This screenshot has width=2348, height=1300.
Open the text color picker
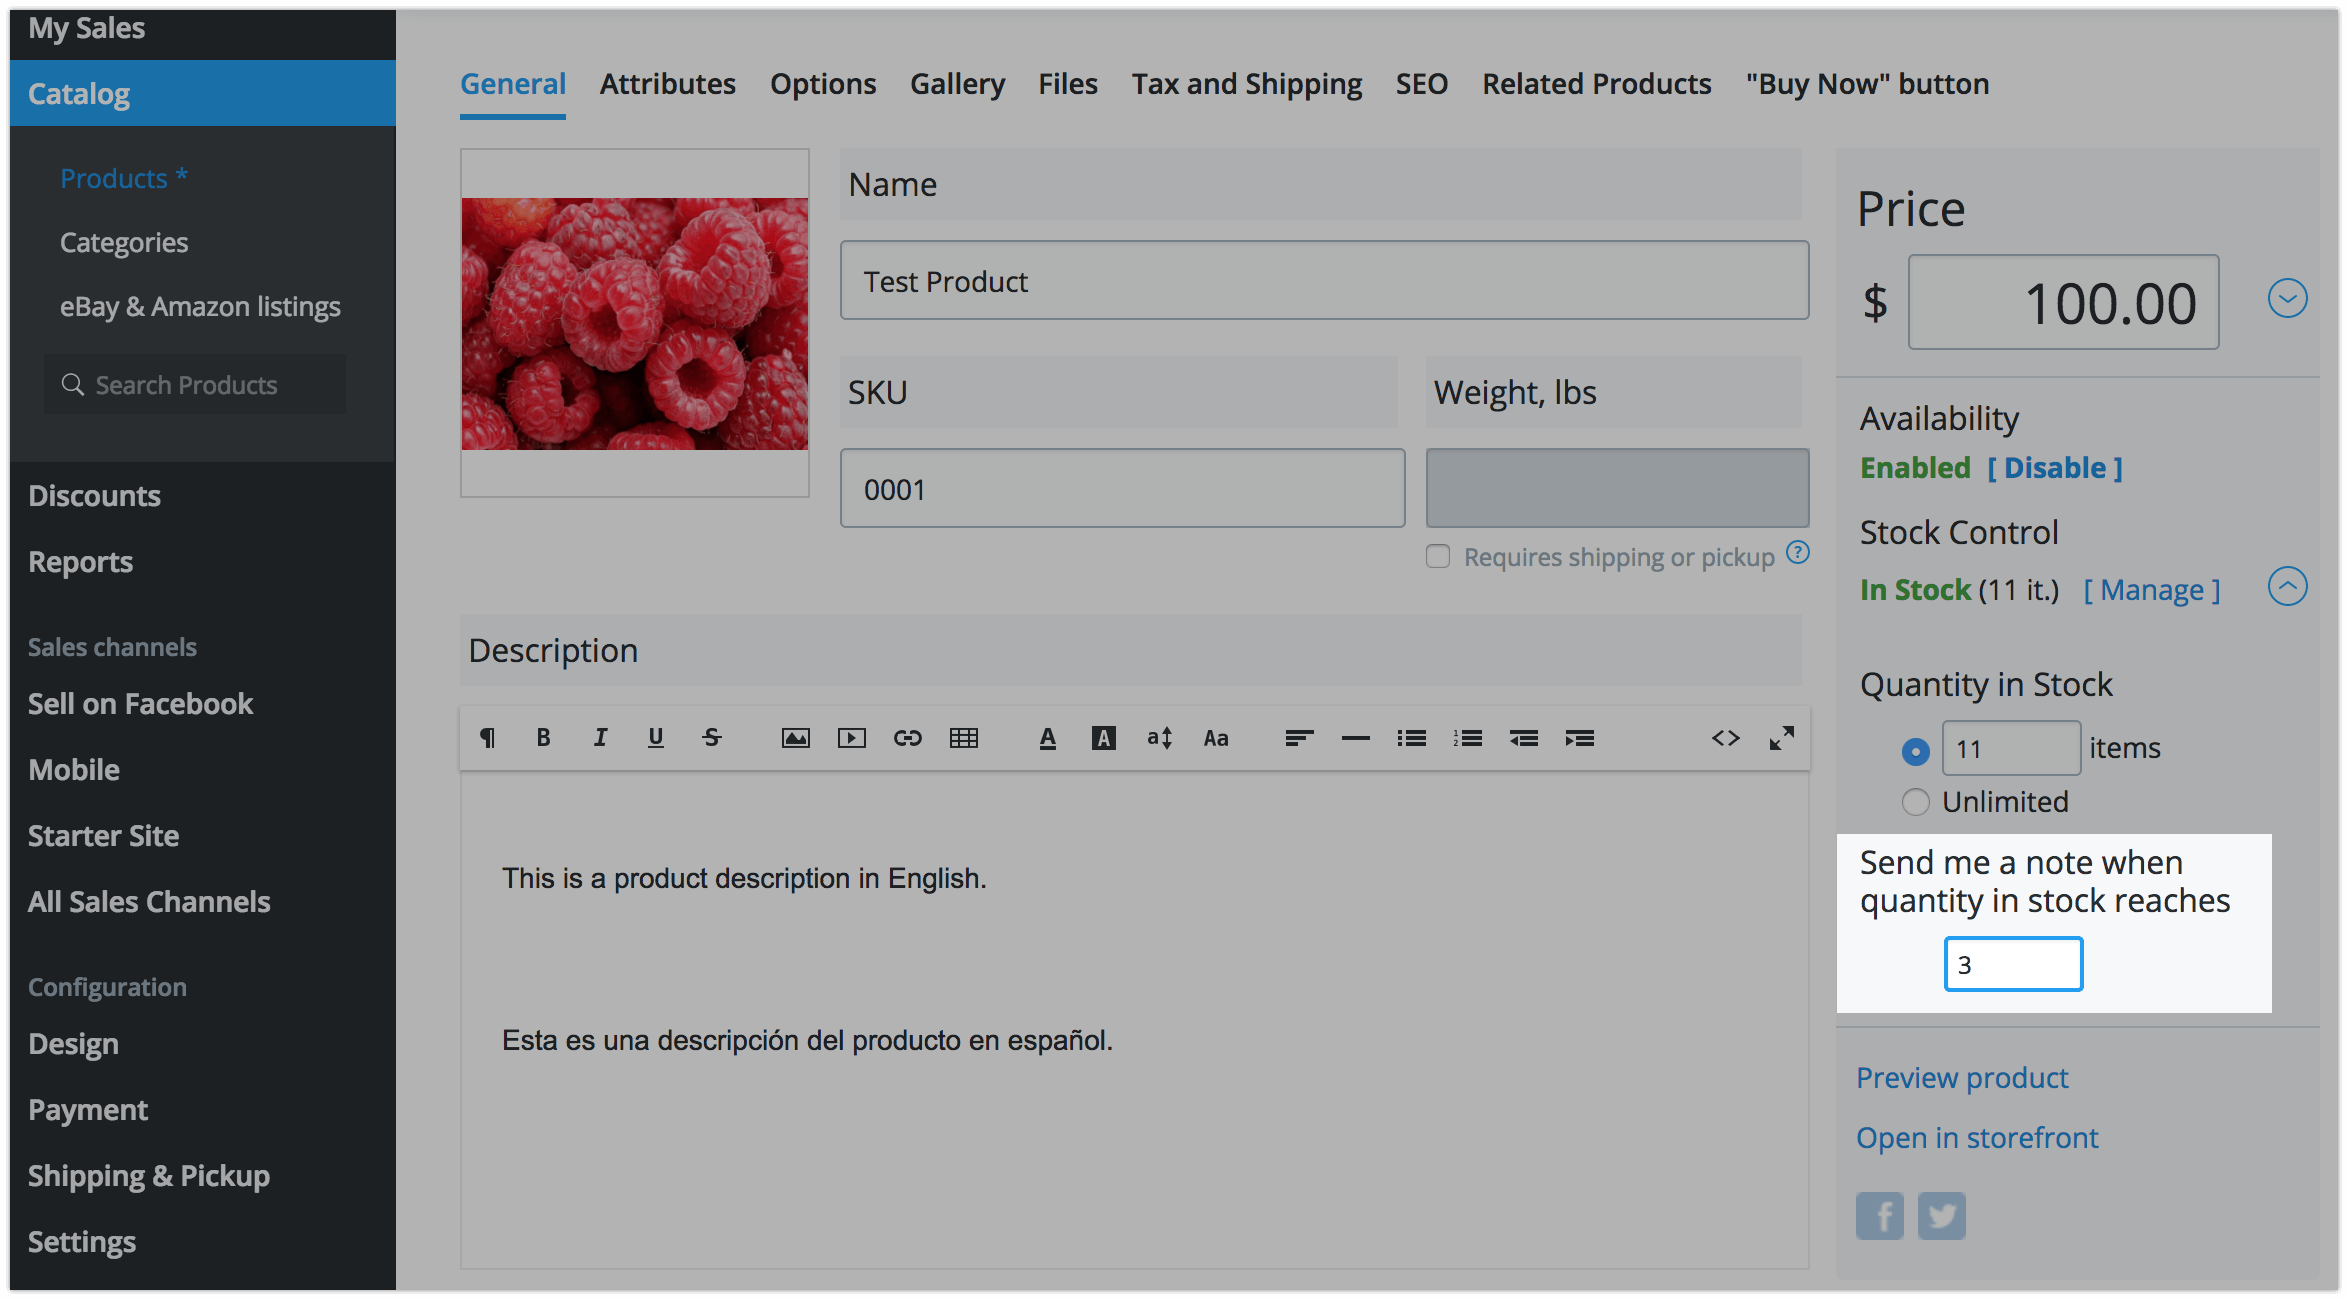(1047, 738)
